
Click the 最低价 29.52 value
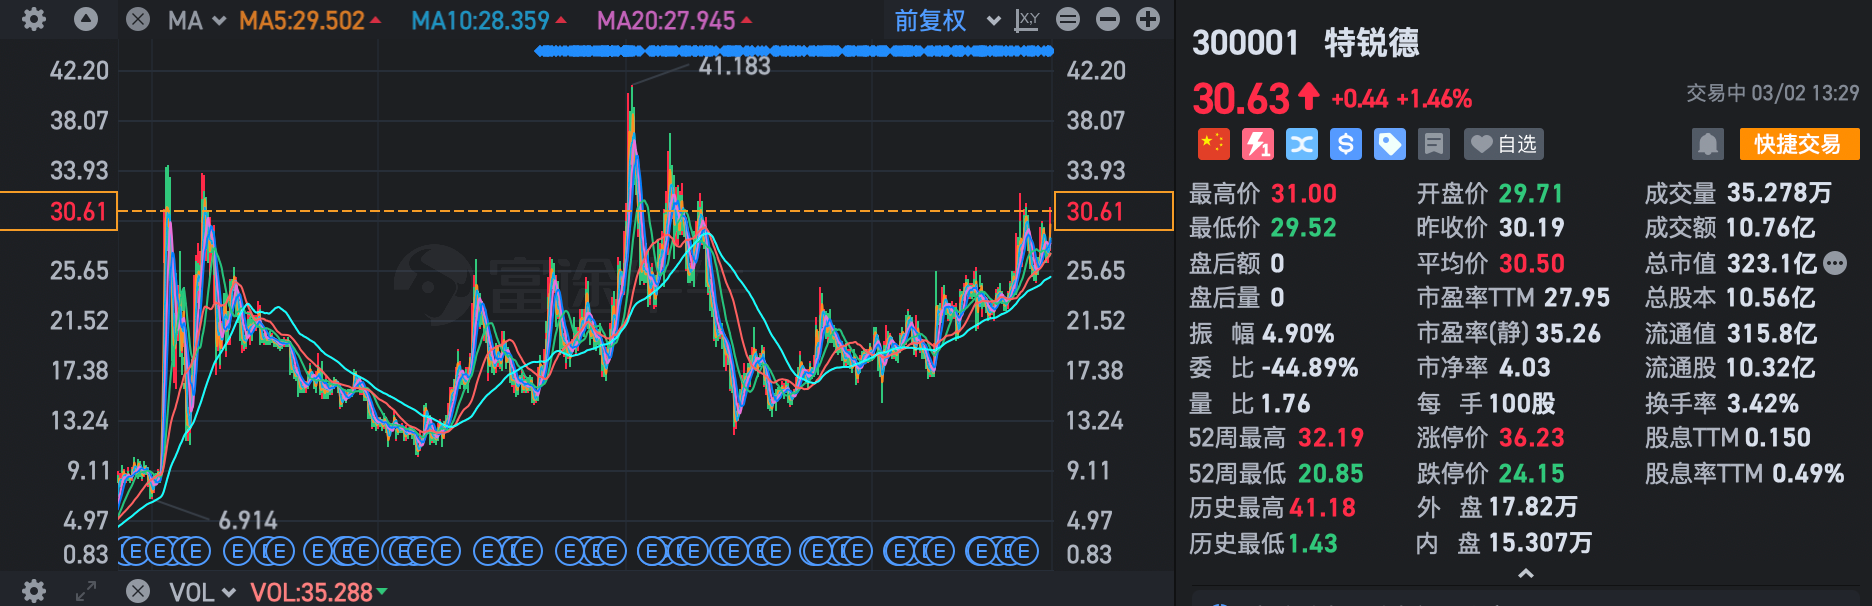[1304, 228]
